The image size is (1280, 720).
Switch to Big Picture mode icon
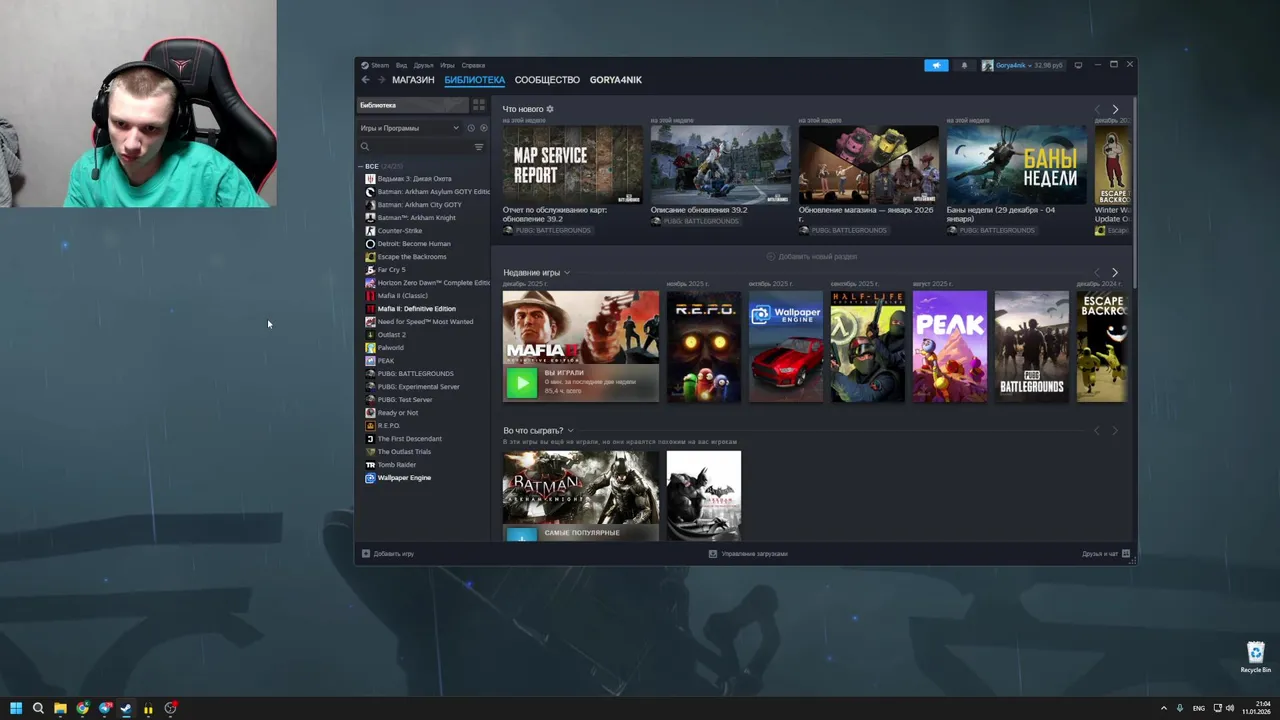pyautogui.click(x=1078, y=65)
